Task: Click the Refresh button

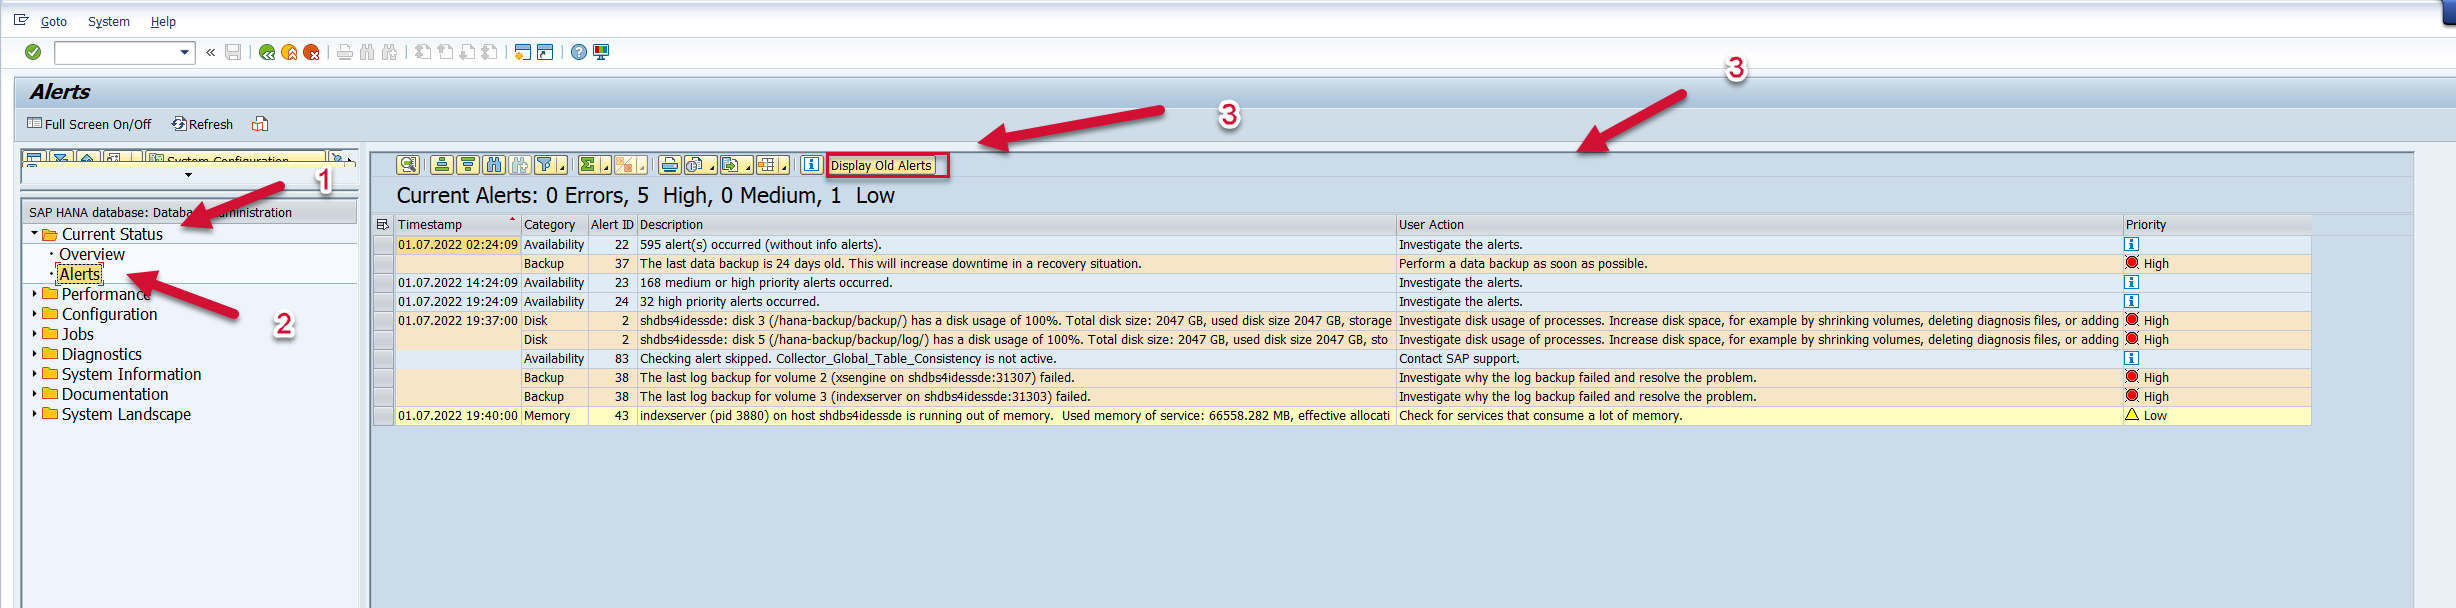Action: click(202, 124)
